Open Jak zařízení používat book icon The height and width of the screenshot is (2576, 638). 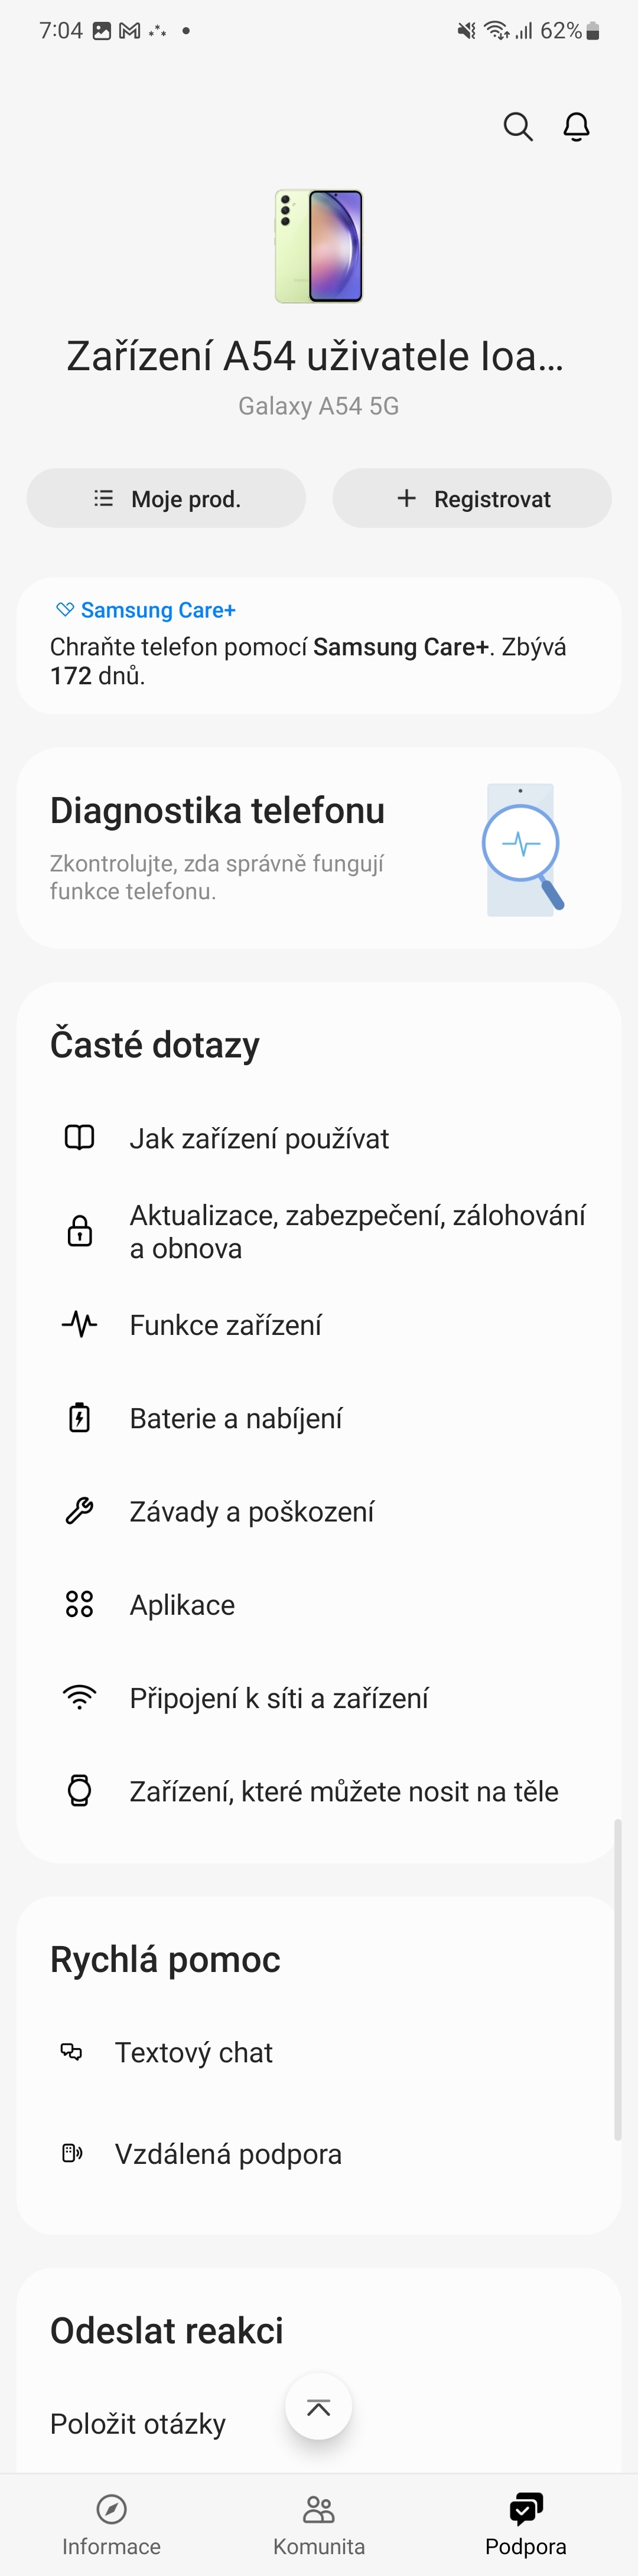click(x=80, y=1138)
